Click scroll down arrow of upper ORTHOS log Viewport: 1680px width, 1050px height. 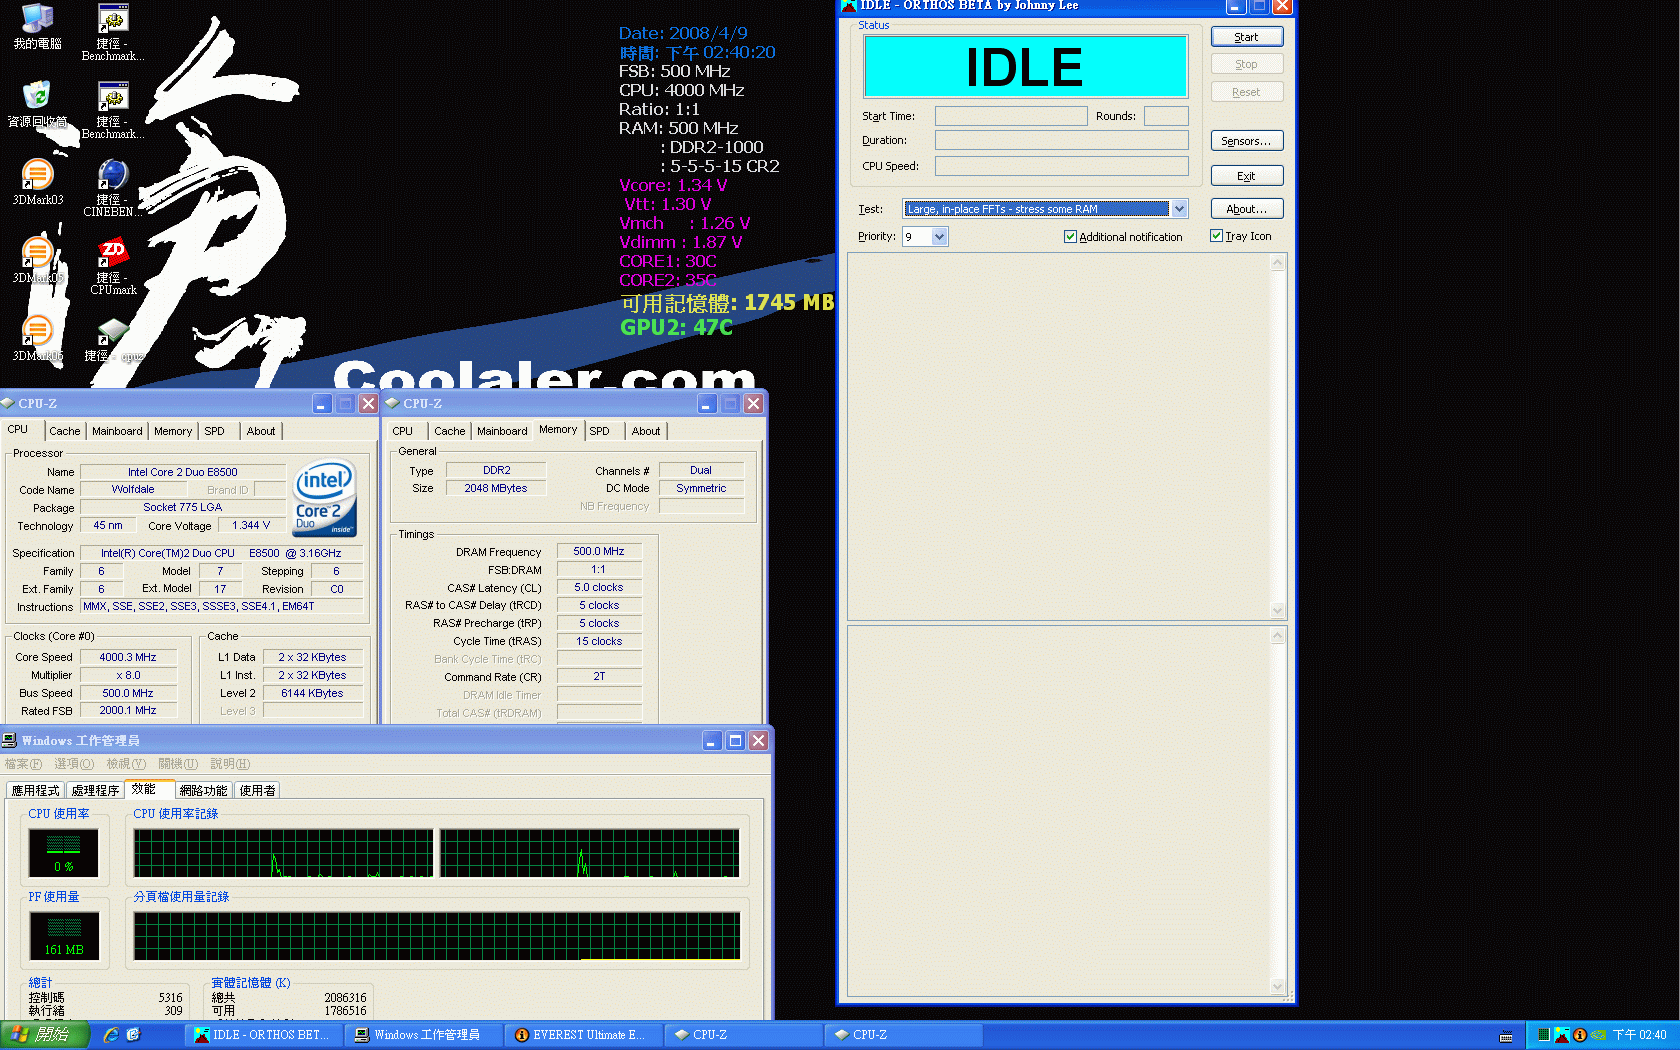point(1277,610)
